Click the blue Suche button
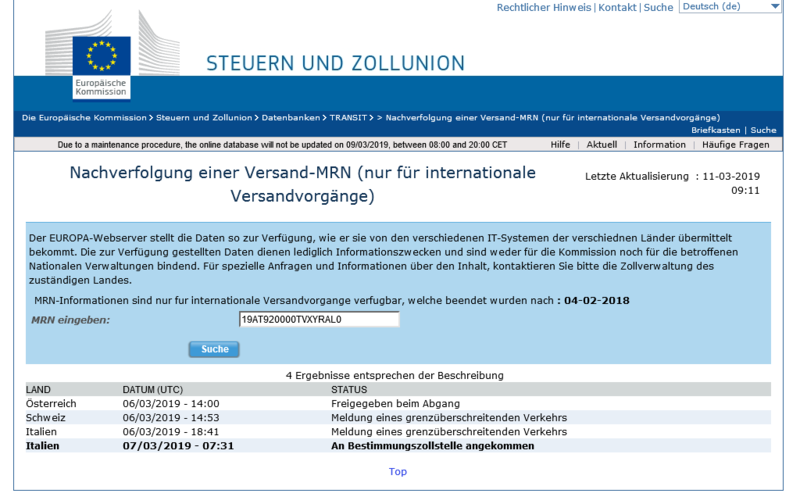Image resolution: width=800 pixels, height=504 pixels. tap(214, 349)
